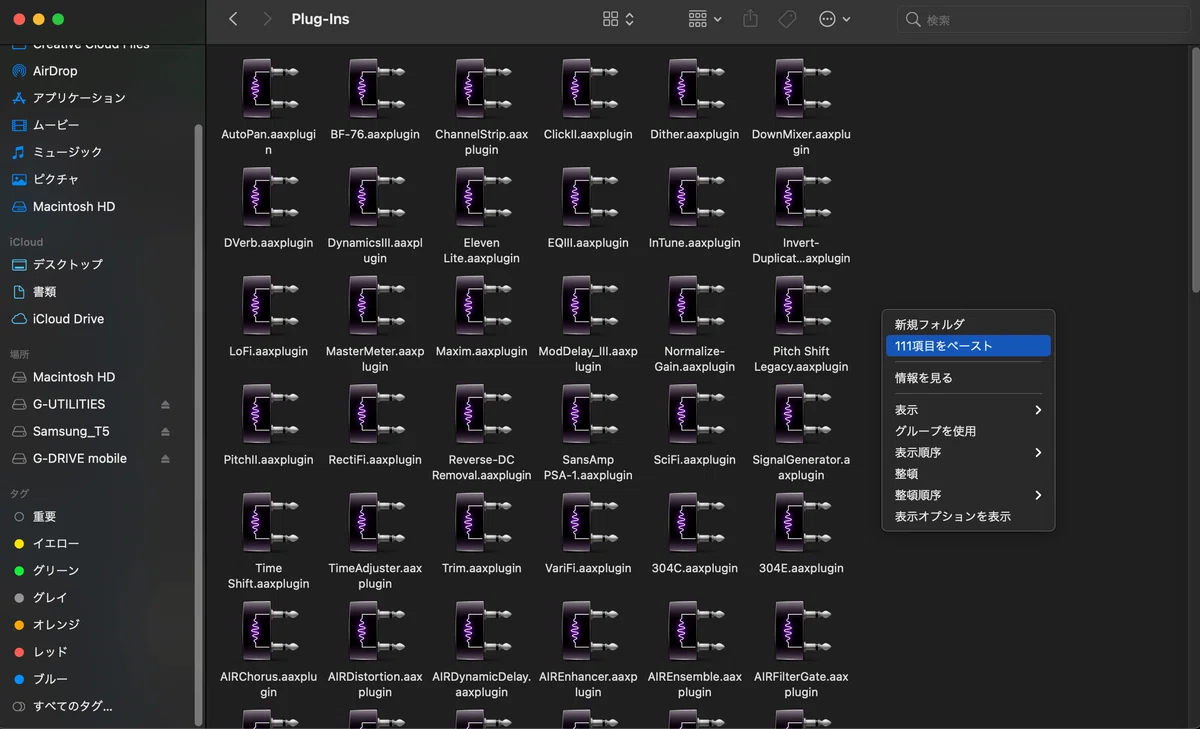This screenshot has width=1200, height=729.
Task: Expand the 表示順序 submenu
Action: tap(968, 453)
